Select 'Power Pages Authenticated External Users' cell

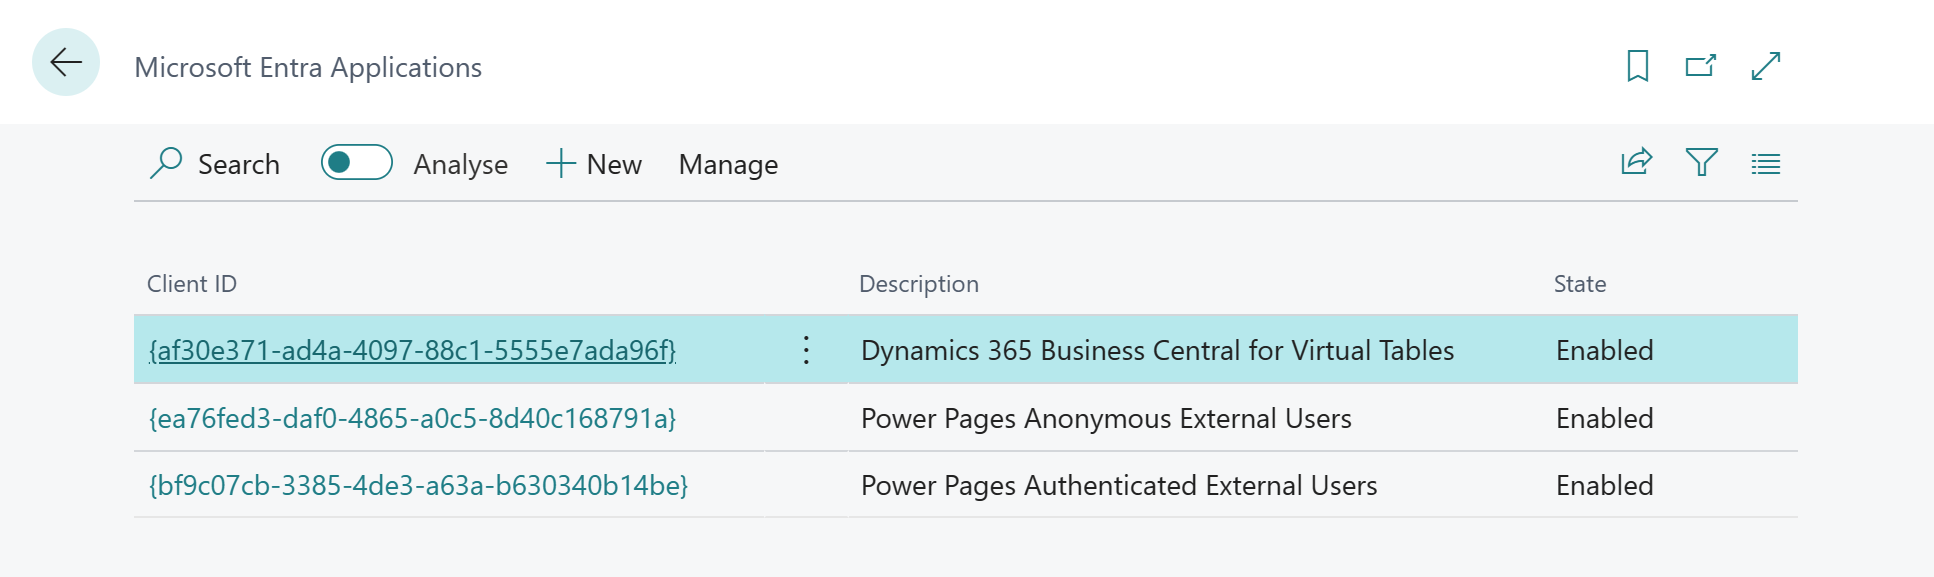pyautogui.click(x=1119, y=485)
